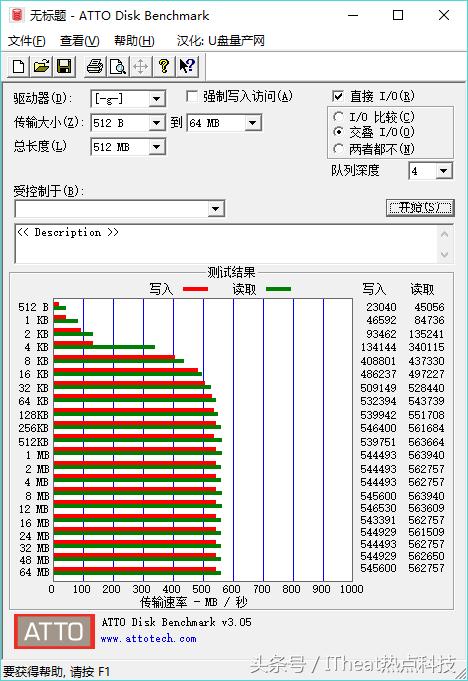Click write value 23040
Image resolution: width=468 pixels, height=681 pixels.
[381, 307]
